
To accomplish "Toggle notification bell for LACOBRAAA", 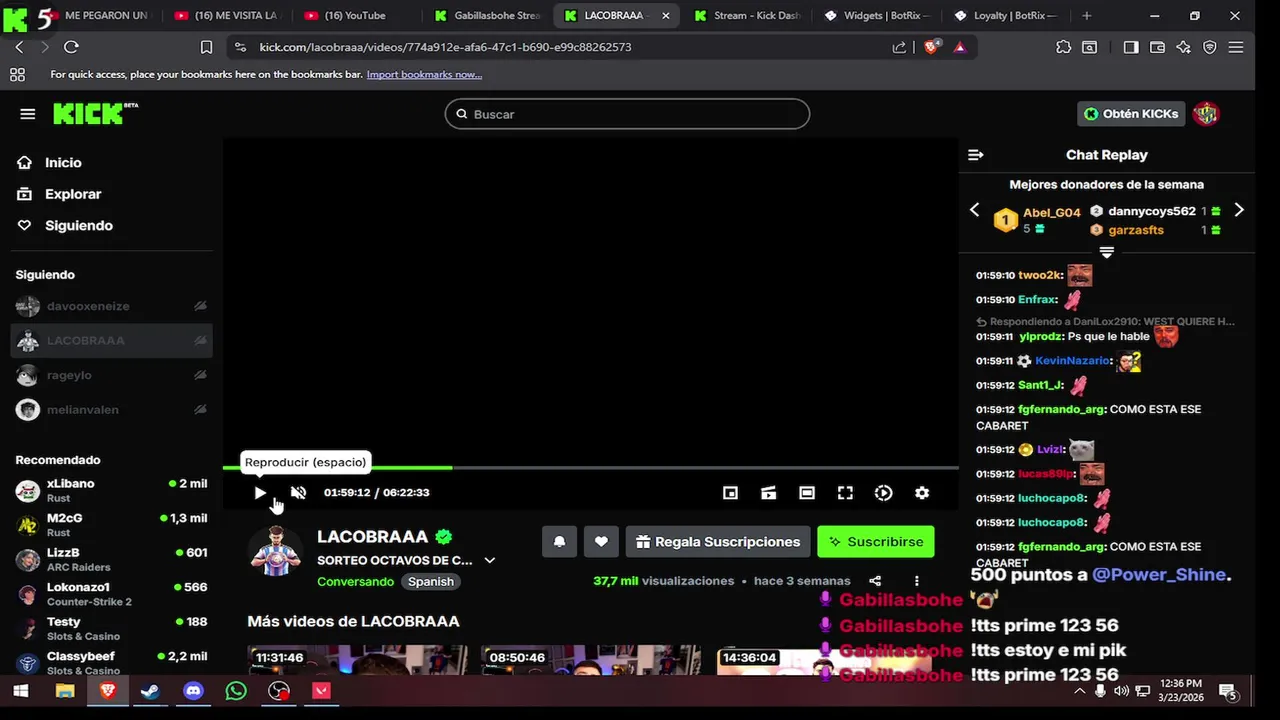I will [559, 542].
